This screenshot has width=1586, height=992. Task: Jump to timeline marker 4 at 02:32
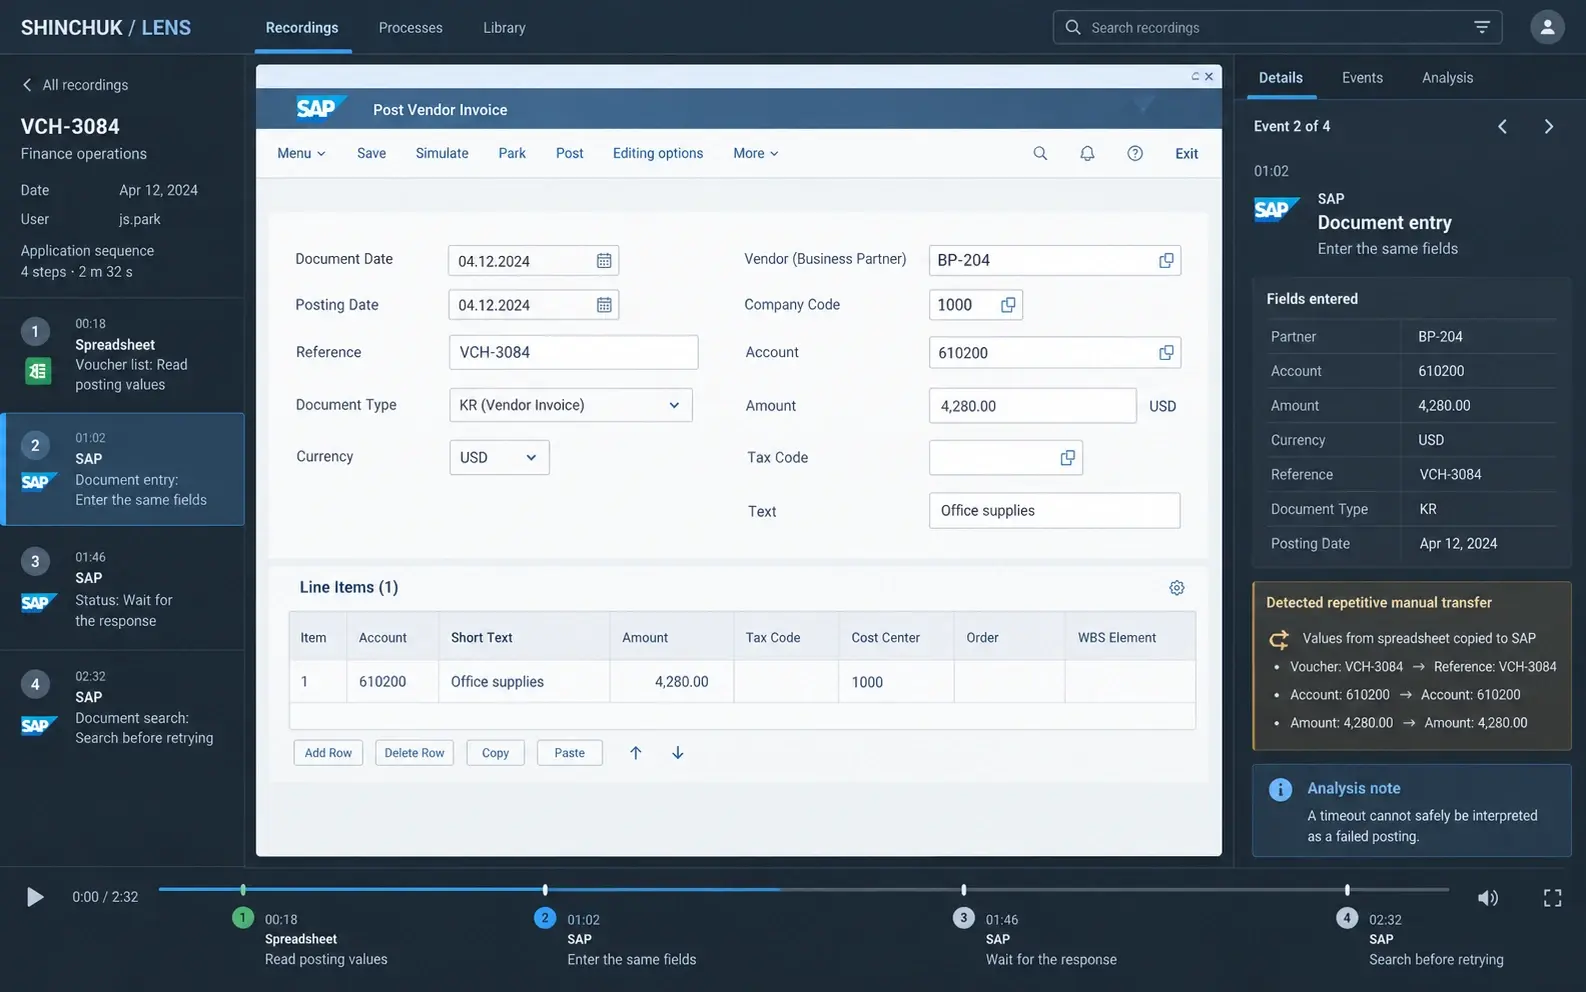click(x=1347, y=918)
